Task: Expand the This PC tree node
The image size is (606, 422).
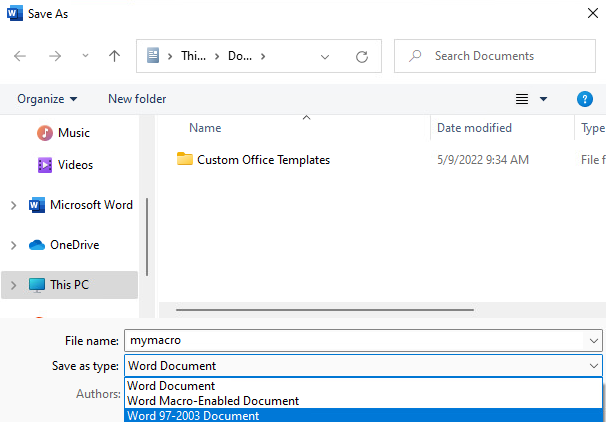Action: click(x=13, y=285)
